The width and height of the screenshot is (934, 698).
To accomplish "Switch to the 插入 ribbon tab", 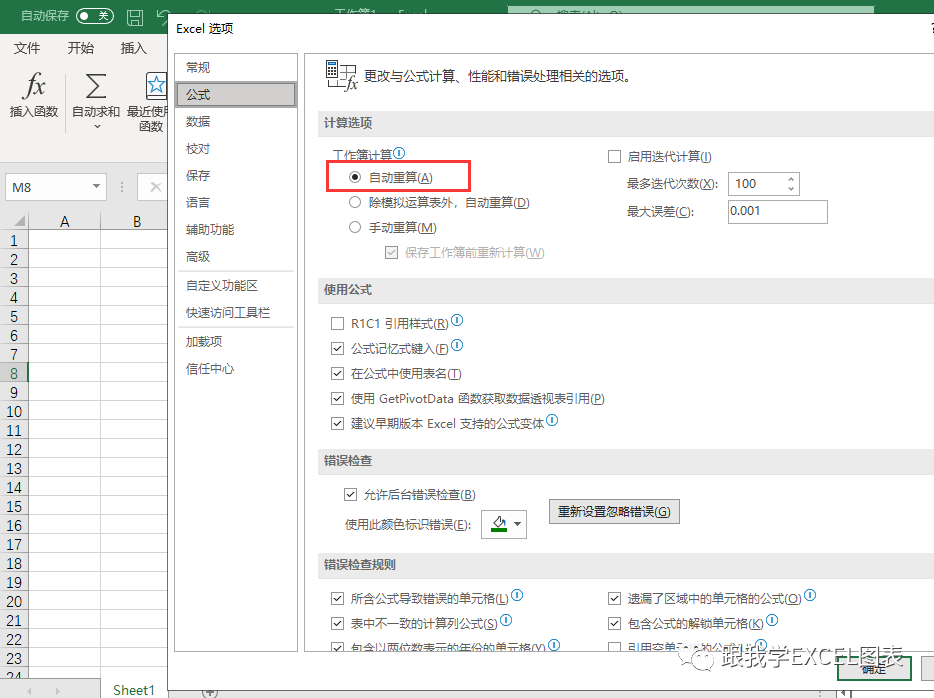I will [x=133, y=48].
